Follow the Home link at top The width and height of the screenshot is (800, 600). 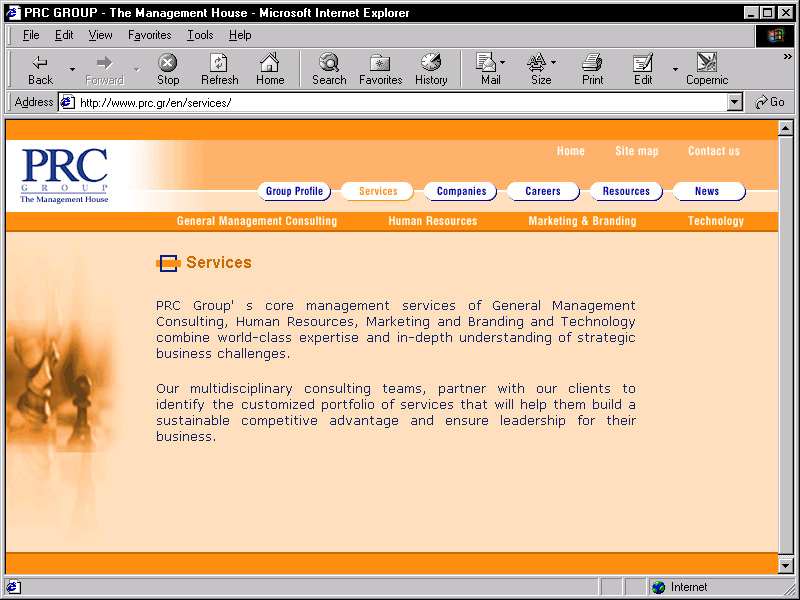click(570, 151)
